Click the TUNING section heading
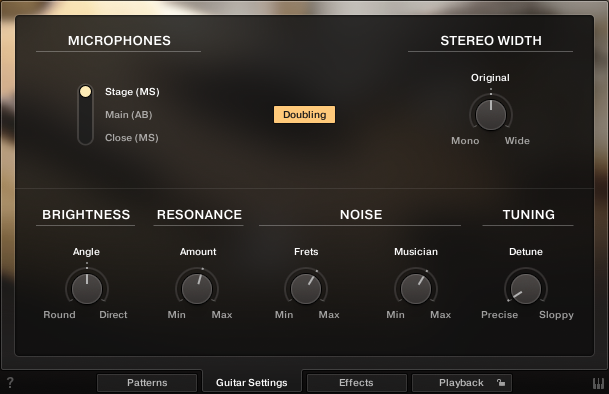The height and width of the screenshot is (394, 609). tap(529, 215)
